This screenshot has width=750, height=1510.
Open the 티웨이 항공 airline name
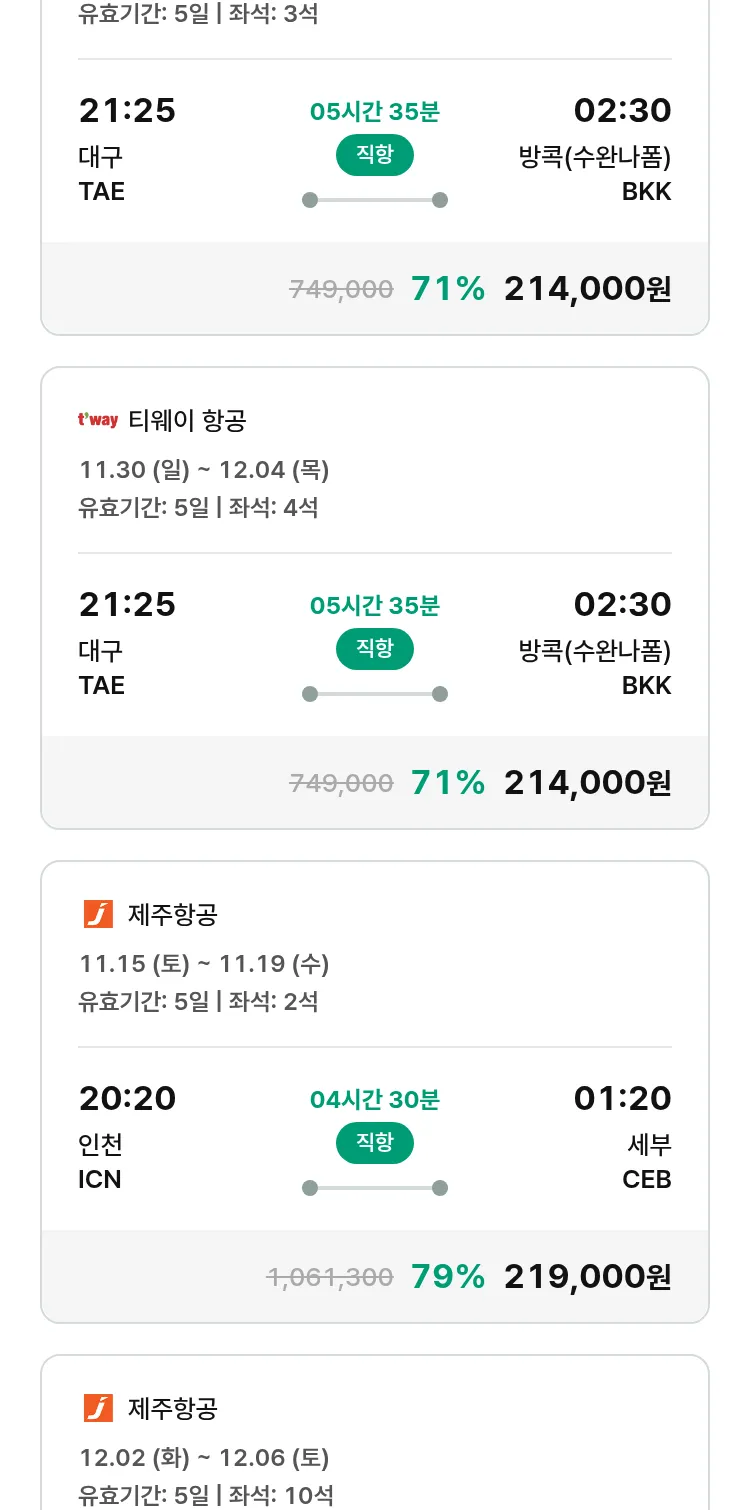click(x=187, y=421)
